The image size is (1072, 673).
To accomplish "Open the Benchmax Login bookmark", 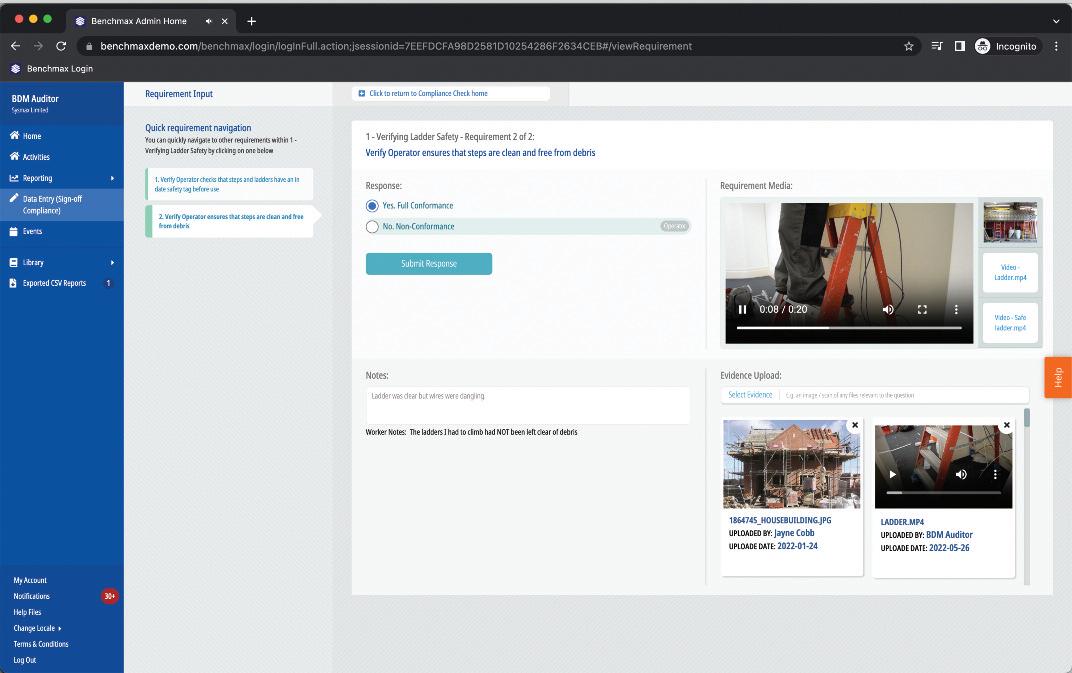I will tap(52, 68).
